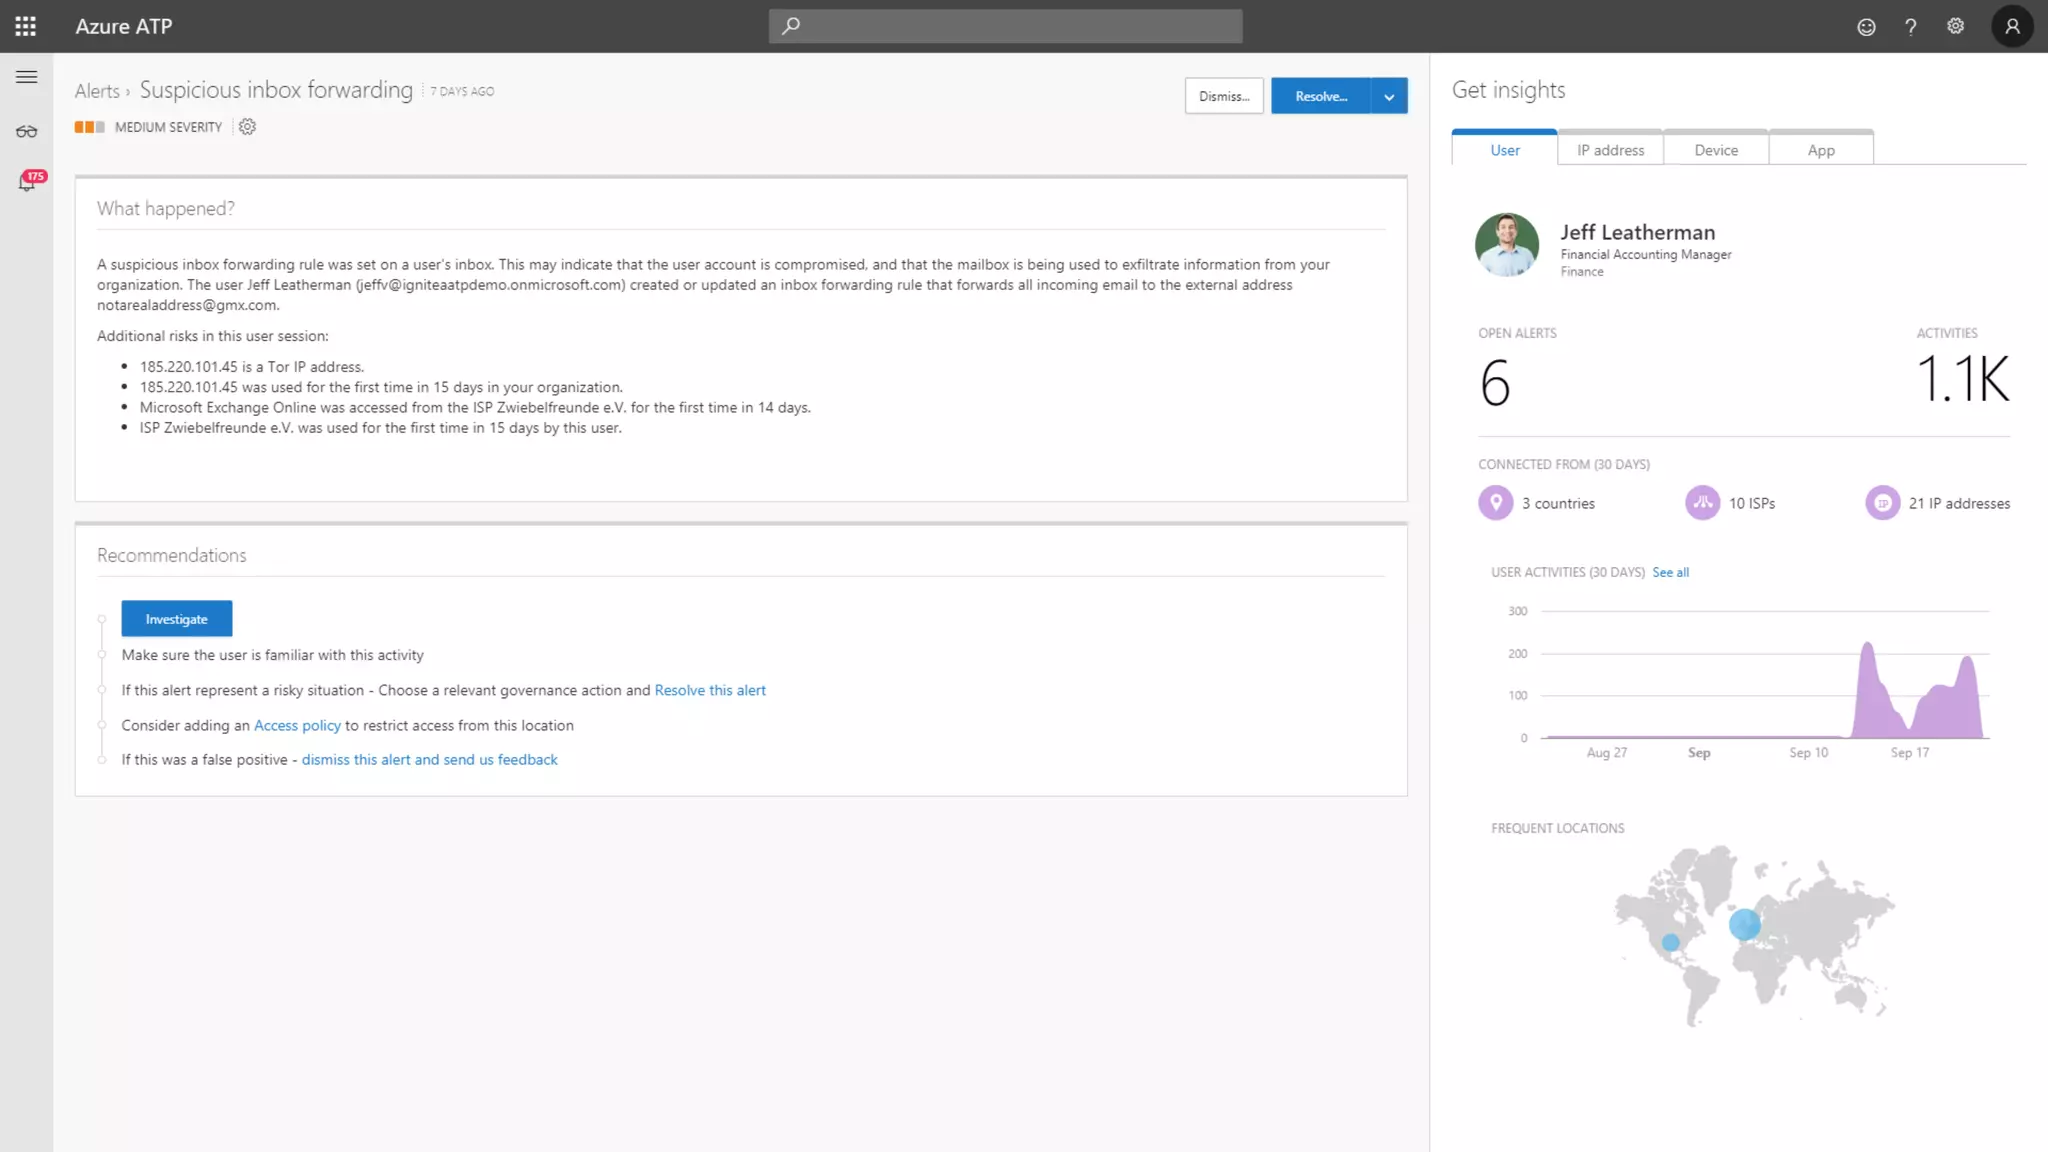The height and width of the screenshot is (1152, 2048).
Task: Open the glasses investigate icon in sidebar
Action: tap(27, 132)
